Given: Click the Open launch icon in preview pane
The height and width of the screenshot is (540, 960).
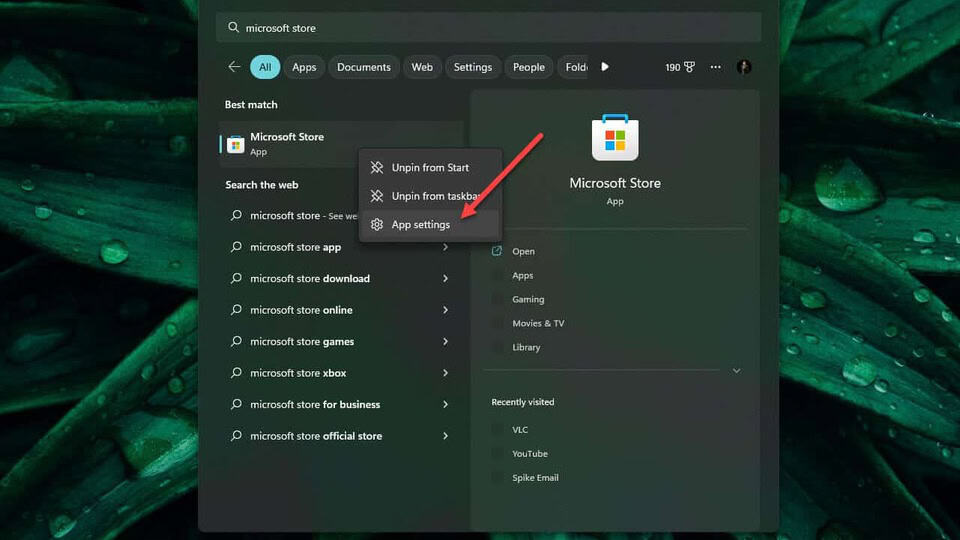Looking at the screenshot, I should click(497, 251).
